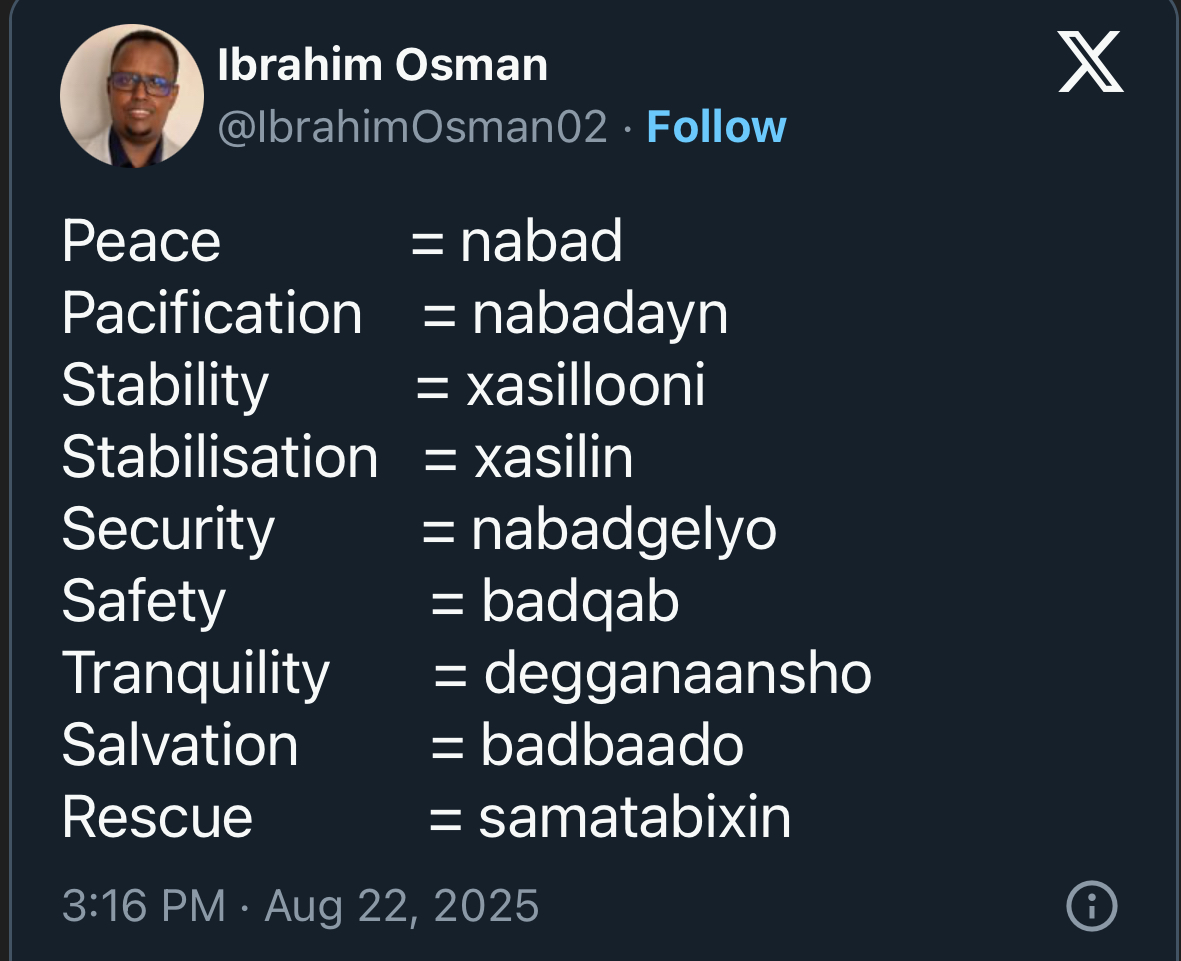The height and width of the screenshot is (961, 1181).
Task: Click the word badqab
Action: click(x=580, y=602)
